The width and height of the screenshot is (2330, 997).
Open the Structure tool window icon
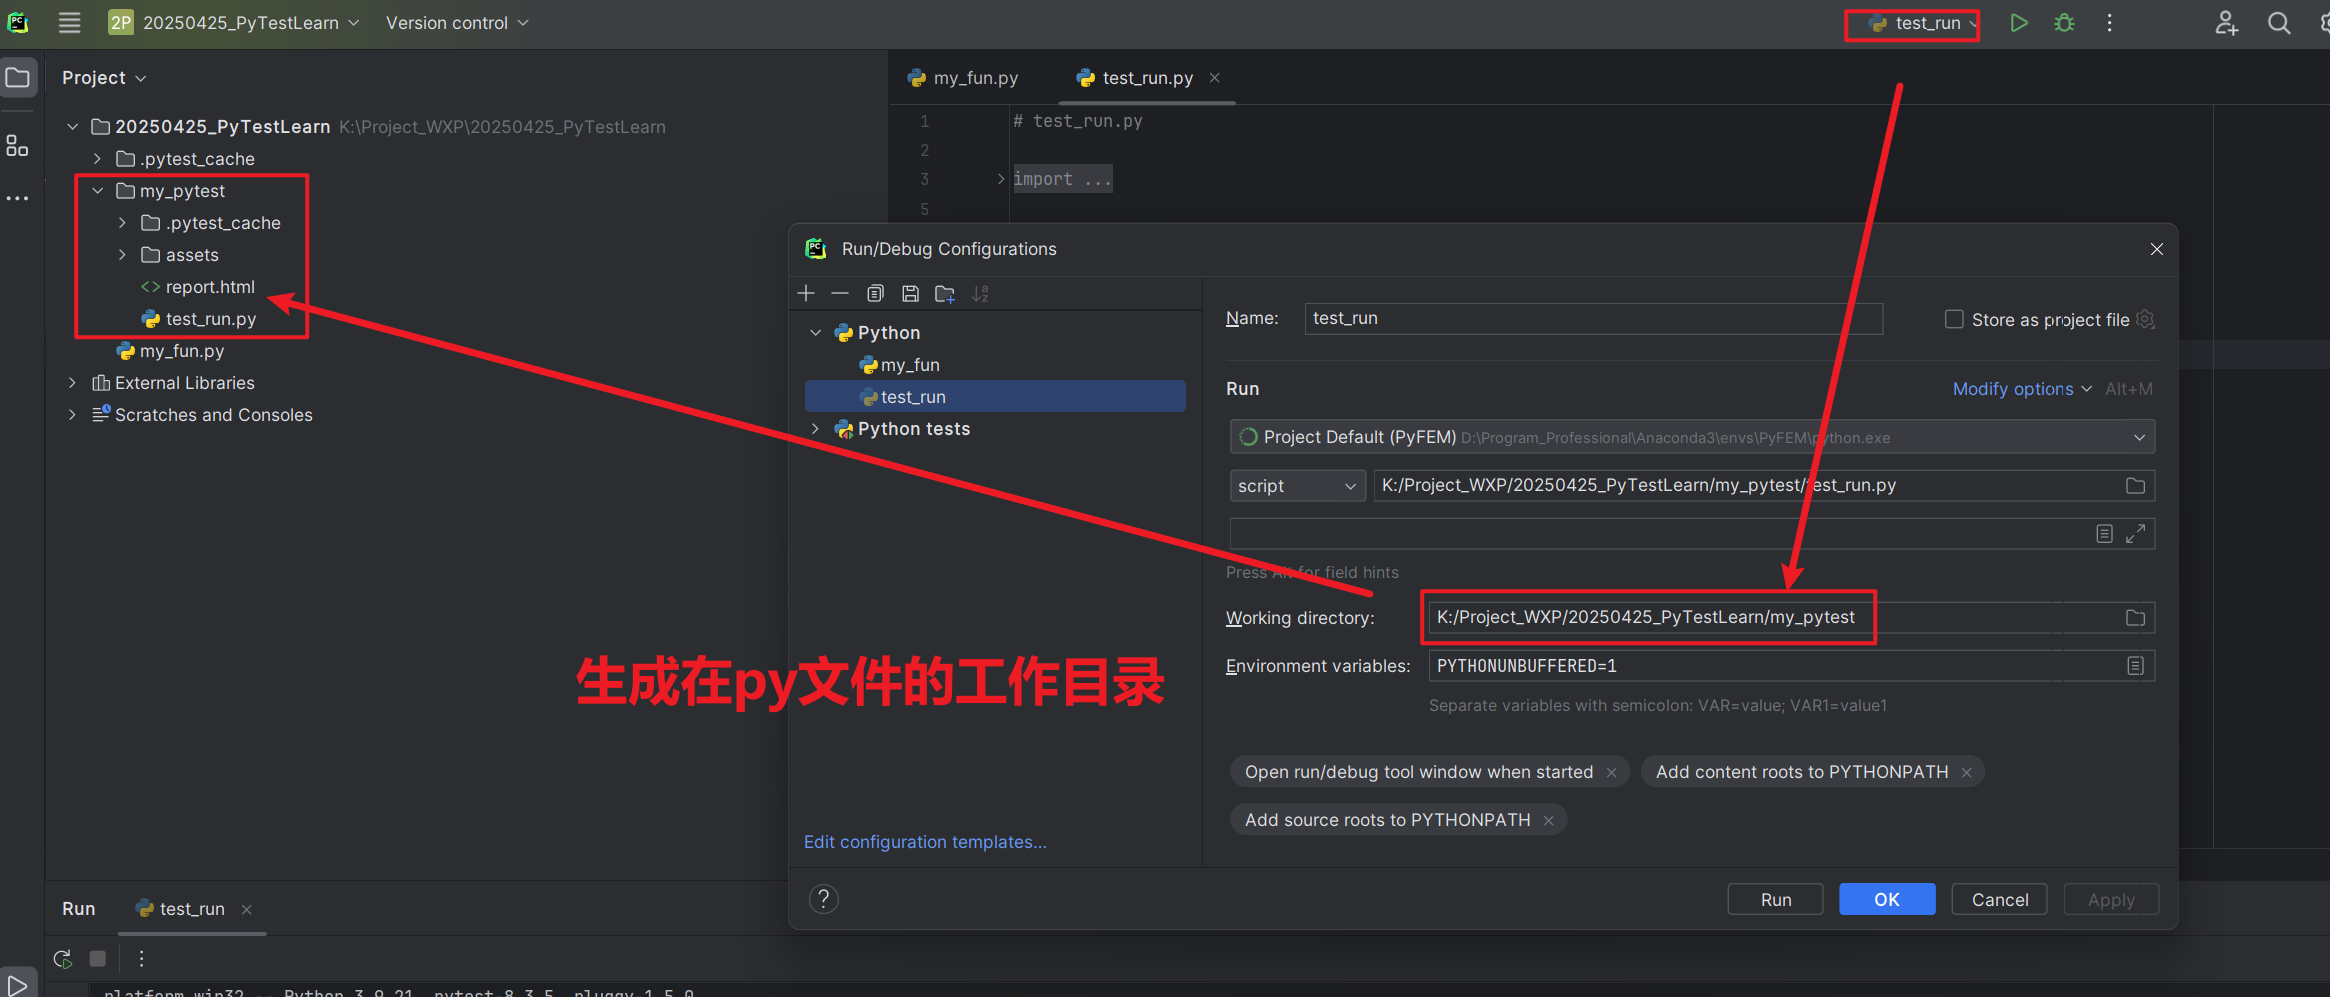point(17,146)
